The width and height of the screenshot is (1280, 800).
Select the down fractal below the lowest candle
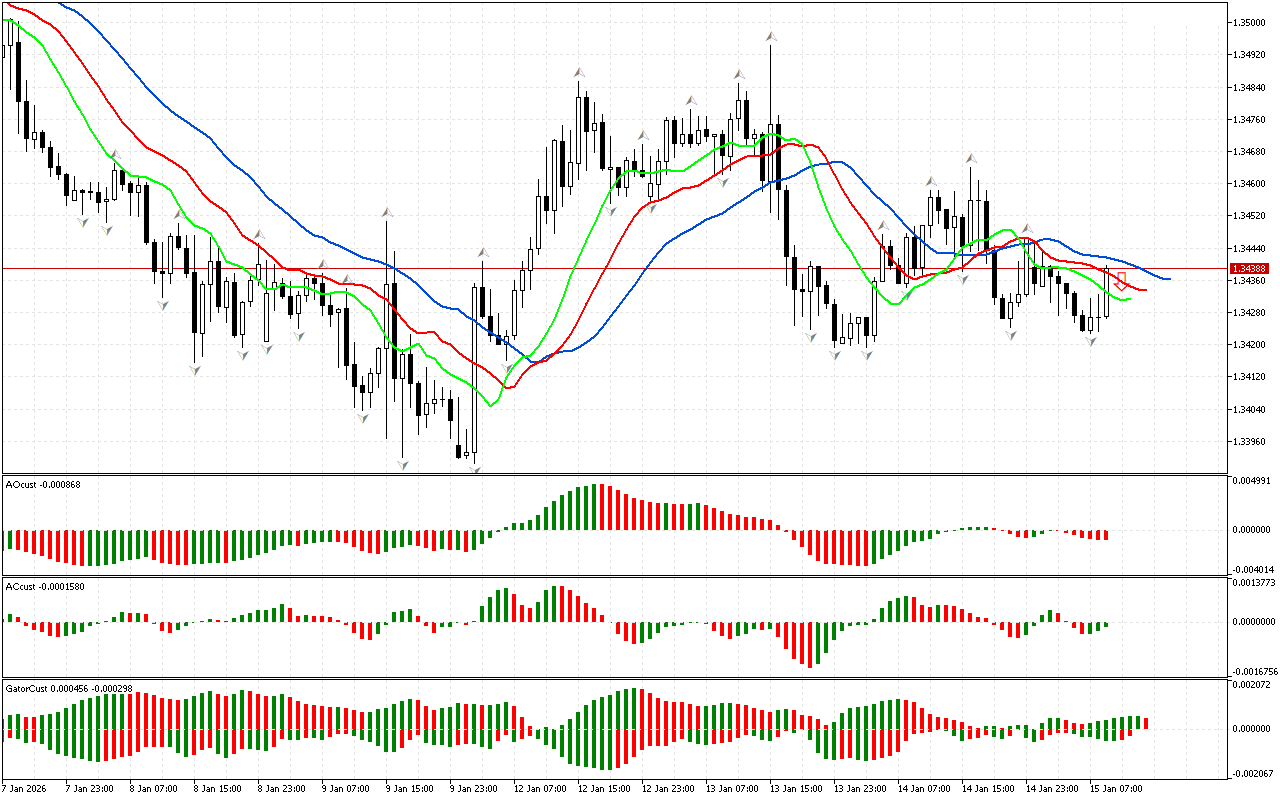click(x=474, y=467)
